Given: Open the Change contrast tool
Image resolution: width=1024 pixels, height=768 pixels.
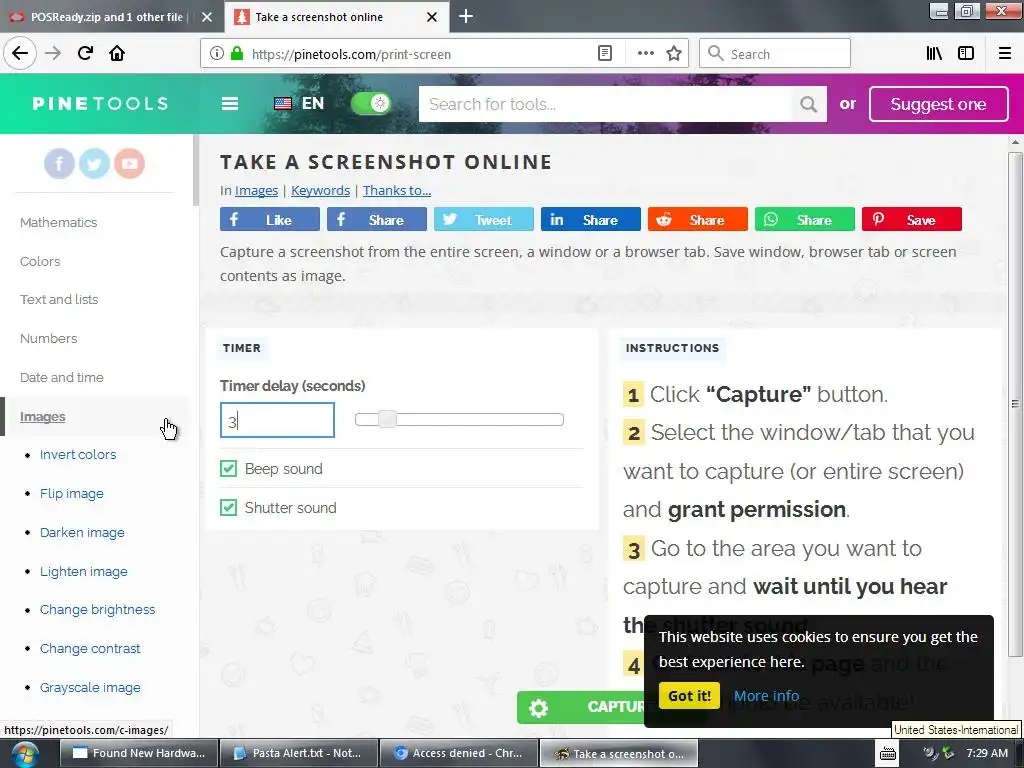Looking at the screenshot, I should (89, 648).
